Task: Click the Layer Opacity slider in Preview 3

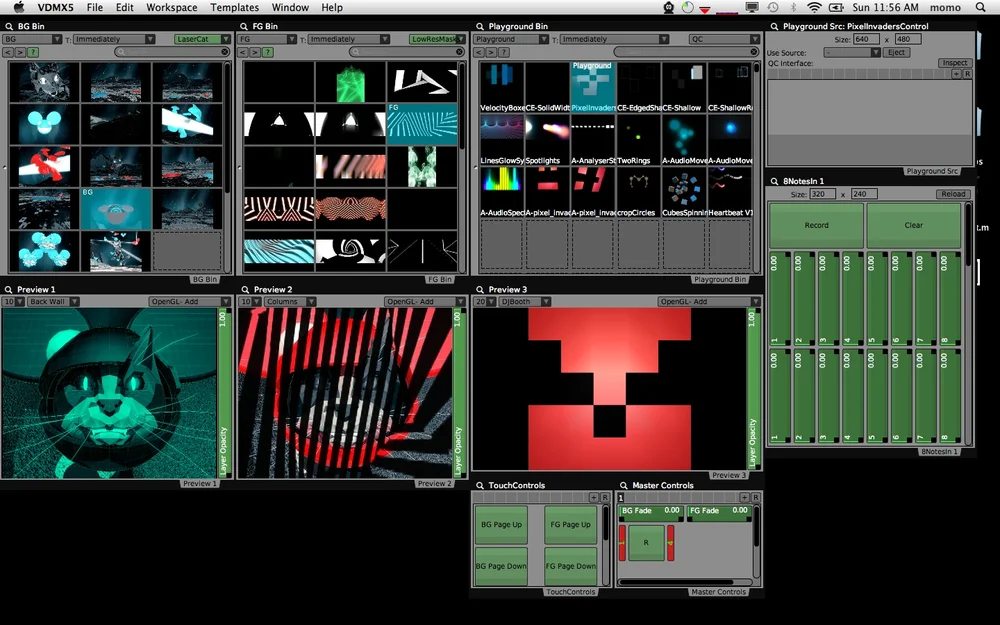Action: [x=753, y=389]
